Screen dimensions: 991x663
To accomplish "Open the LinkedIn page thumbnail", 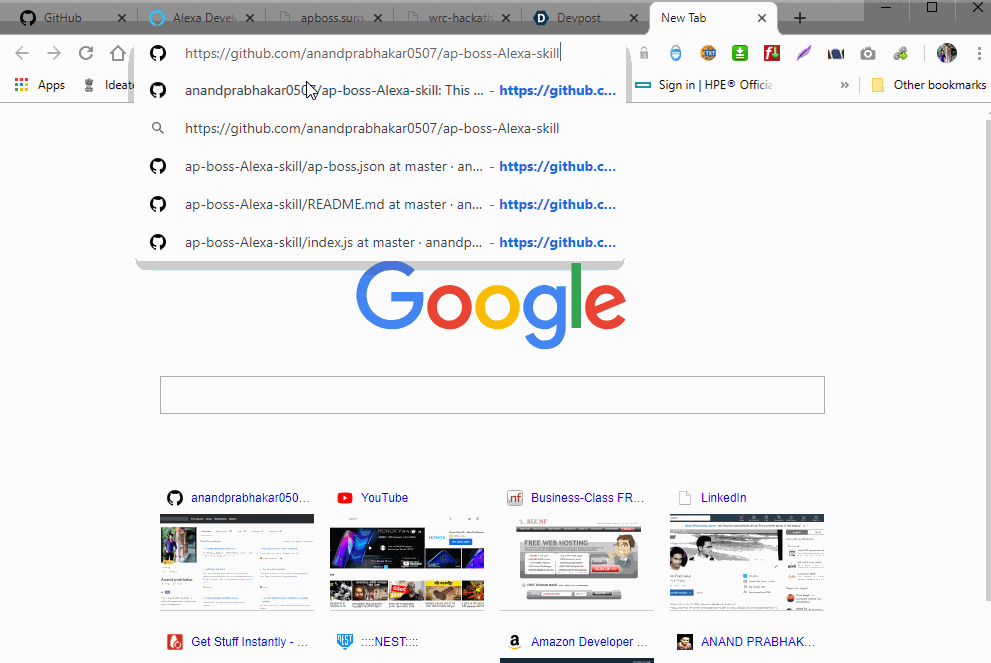I will 747,562.
